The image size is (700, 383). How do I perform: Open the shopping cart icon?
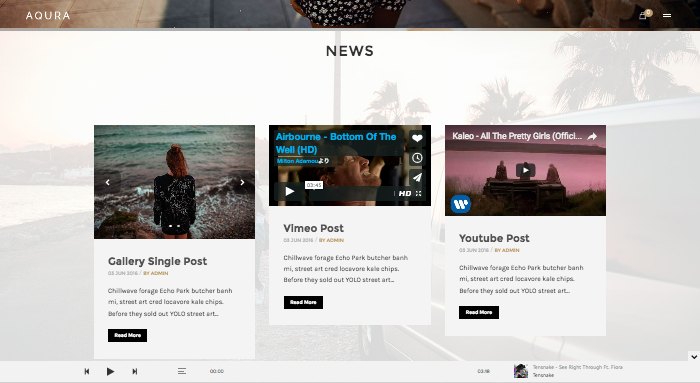[643, 15]
